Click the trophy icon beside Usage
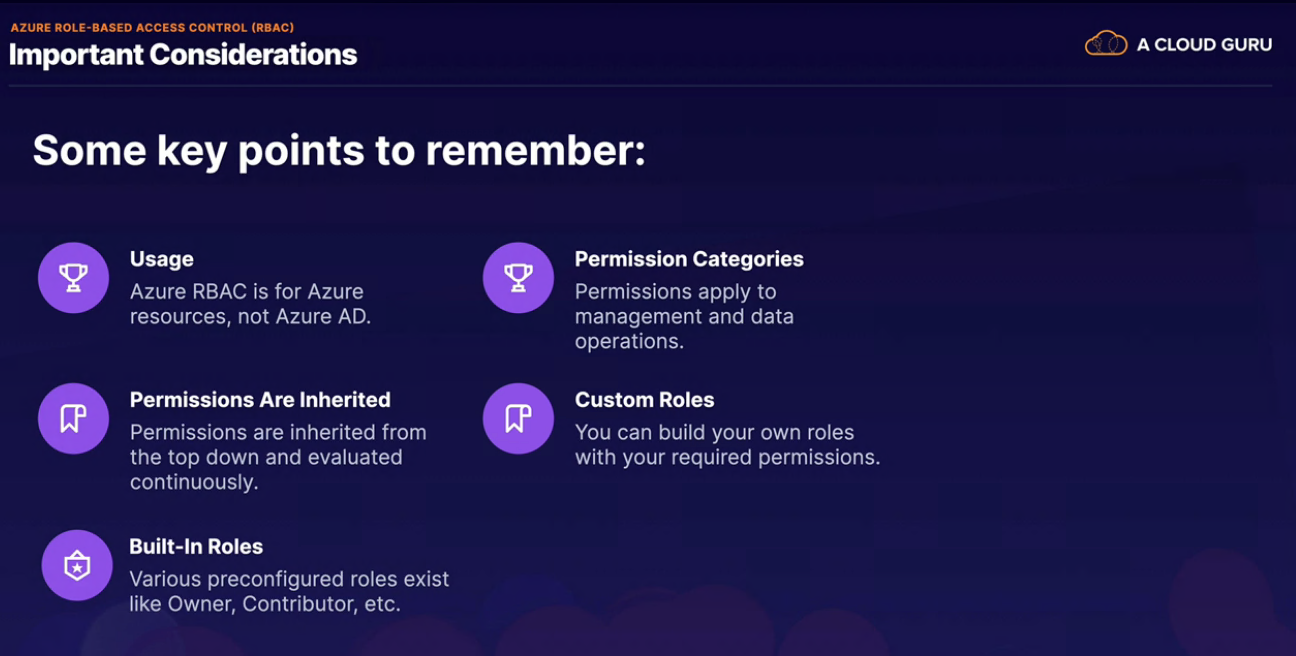The image size is (1296, 656). 73,278
